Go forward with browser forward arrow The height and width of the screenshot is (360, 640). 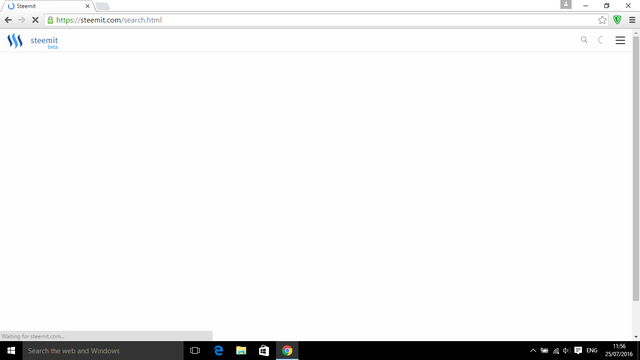pyautogui.click(x=21, y=20)
